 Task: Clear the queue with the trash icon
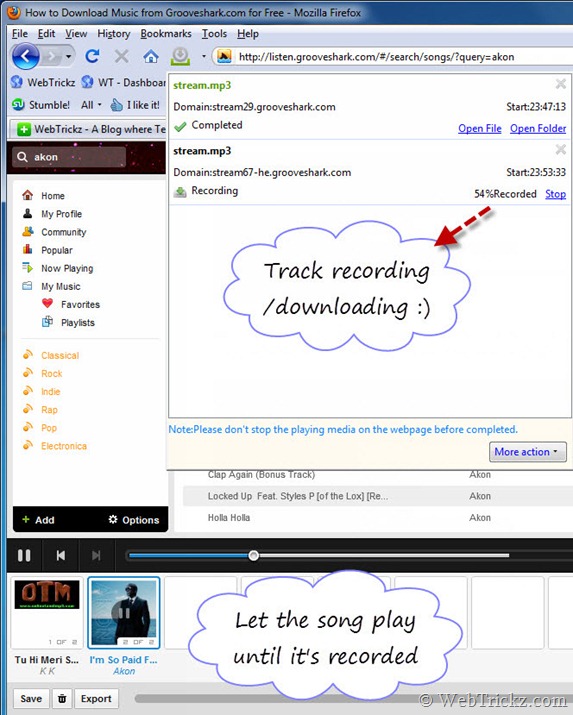(x=62, y=699)
